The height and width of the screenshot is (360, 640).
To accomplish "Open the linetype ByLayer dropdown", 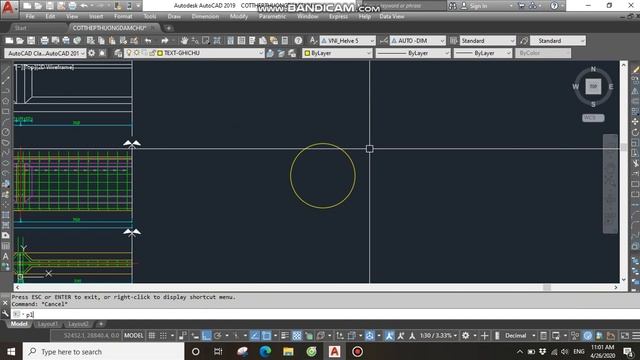I will coord(413,53).
